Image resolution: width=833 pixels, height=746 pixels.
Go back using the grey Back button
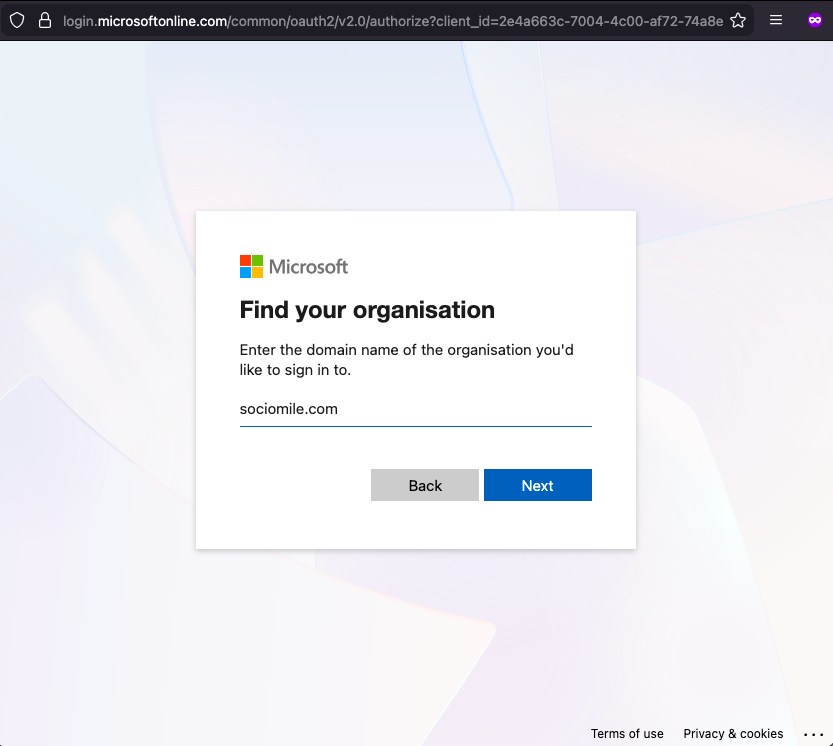pos(424,485)
